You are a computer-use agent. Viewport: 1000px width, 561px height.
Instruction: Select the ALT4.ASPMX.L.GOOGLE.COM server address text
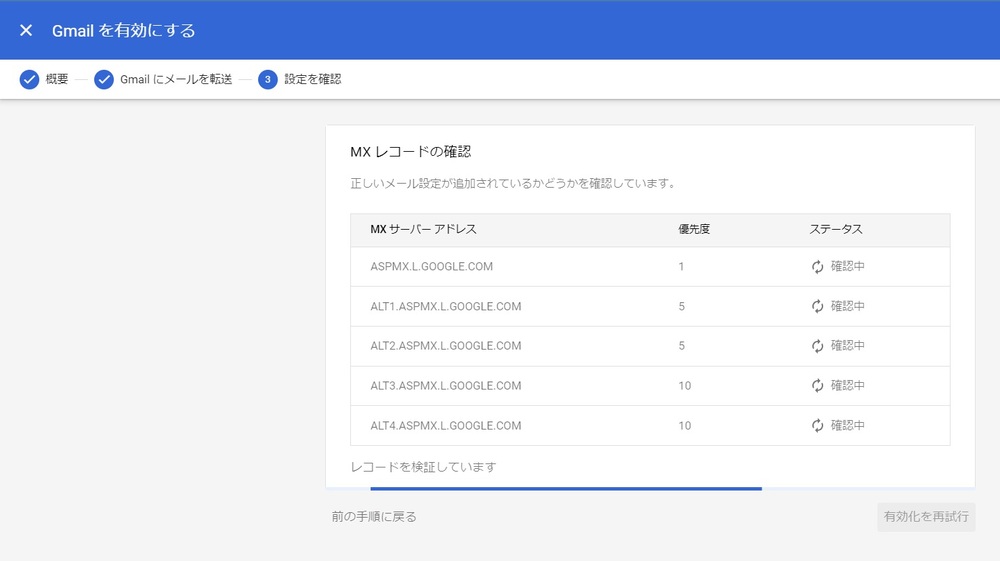click(445, 426)
